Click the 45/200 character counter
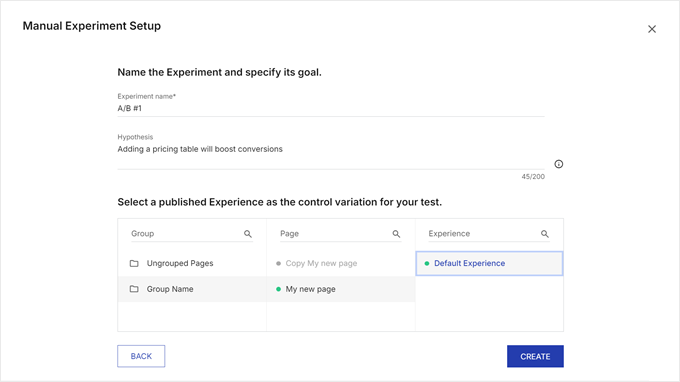This screenshot has height=382, width=680. 533,176
